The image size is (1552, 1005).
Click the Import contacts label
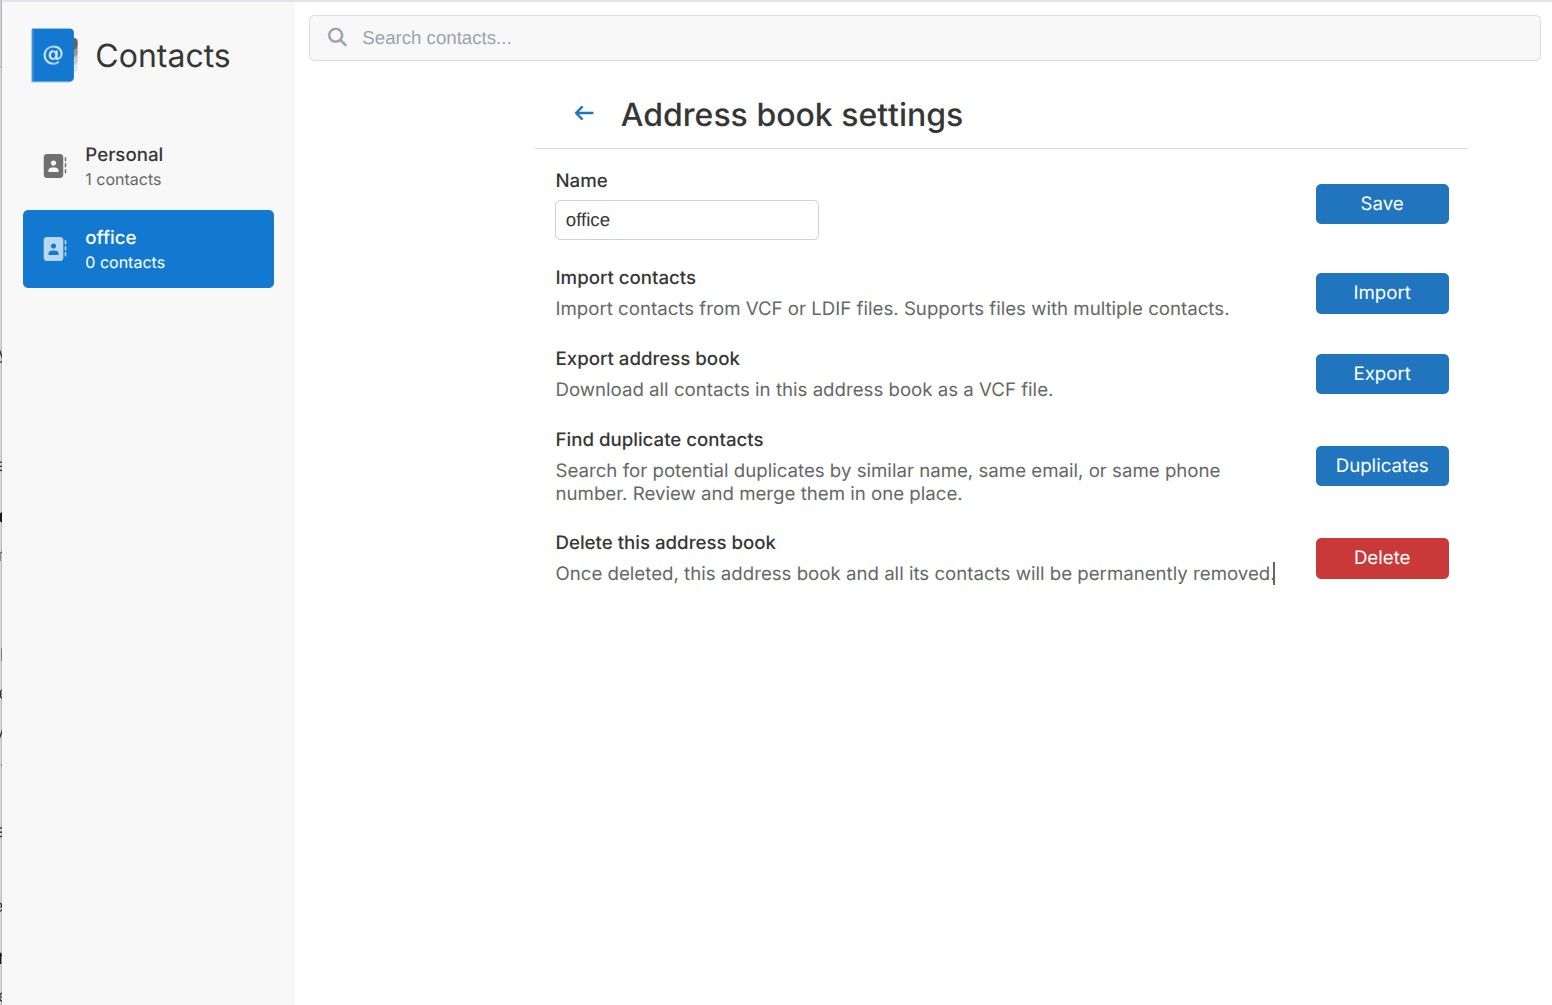tap(625, 278)
